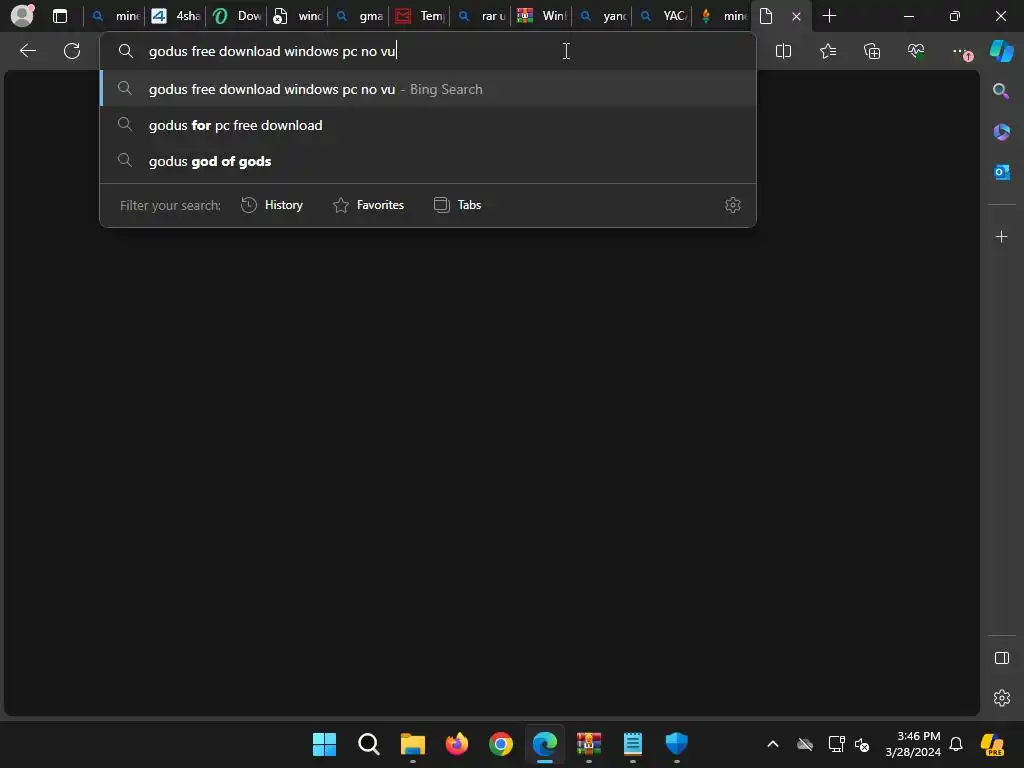Click the browser back arrow
Viewport: 1024px width, 768px height.
click(x=28, y=51)
